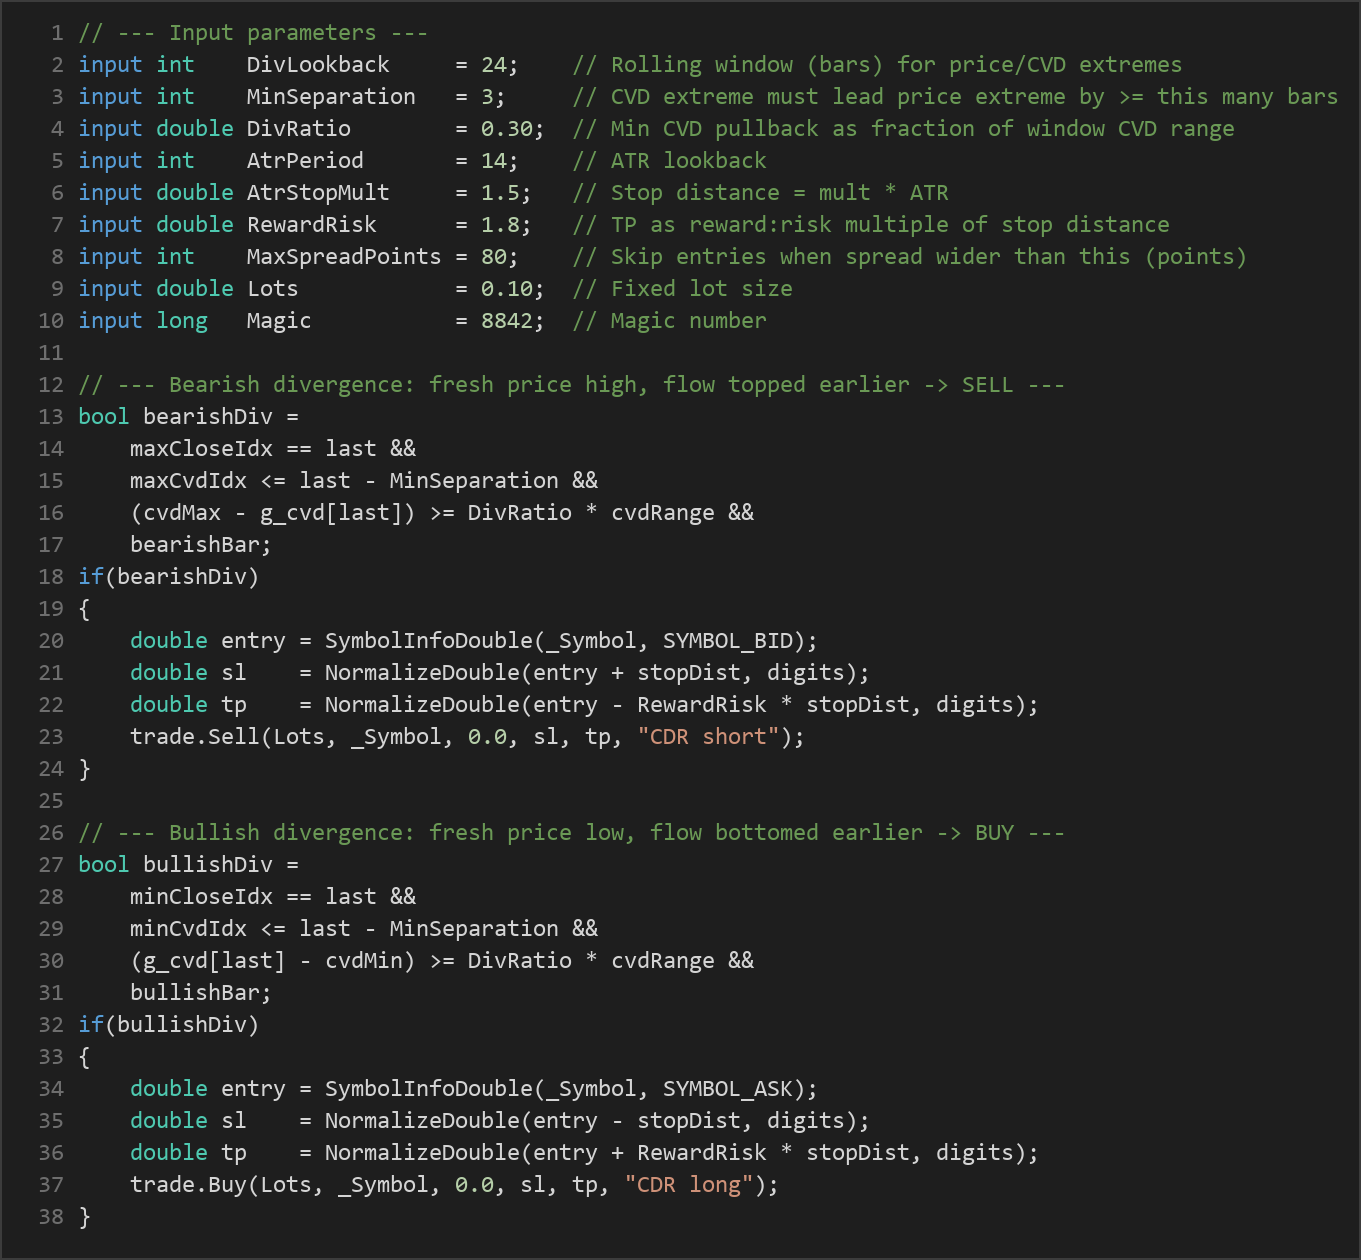1361x1260 pixels.
Task: Click AtrPeriod on line 5
Action: tap(305, 161)
